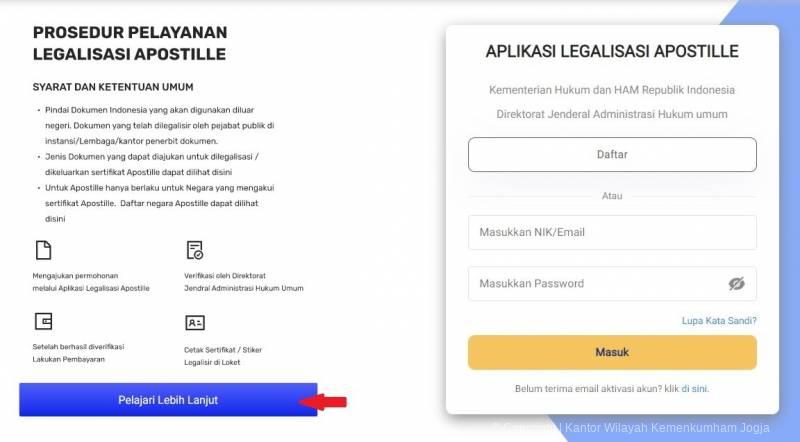This screenshot has width=800, height=442.
Task: Click the yellow Masuk login button
Action: (612, 352)
